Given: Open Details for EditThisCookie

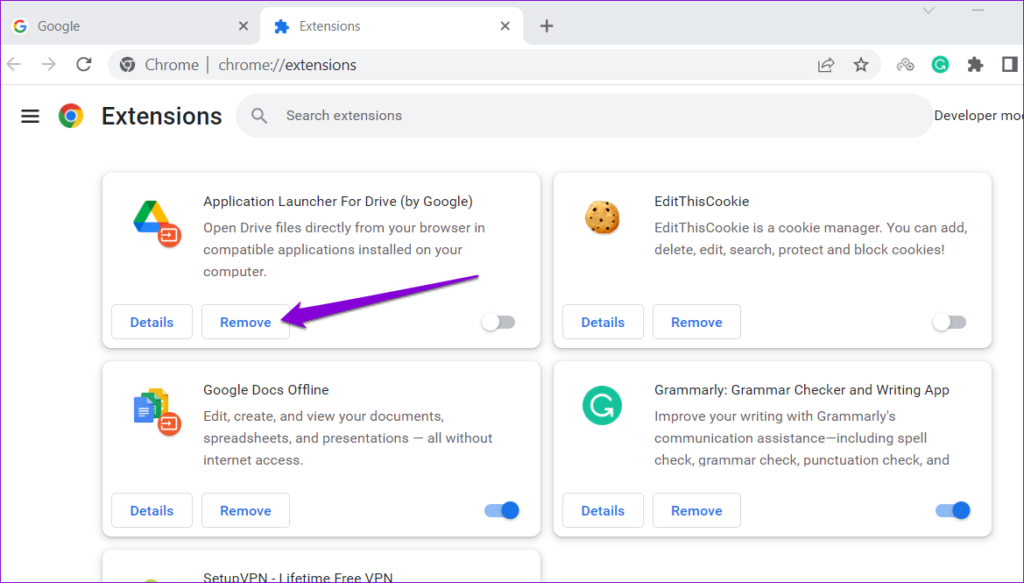Looking at the screenshot, I should [x=602, y=322].
